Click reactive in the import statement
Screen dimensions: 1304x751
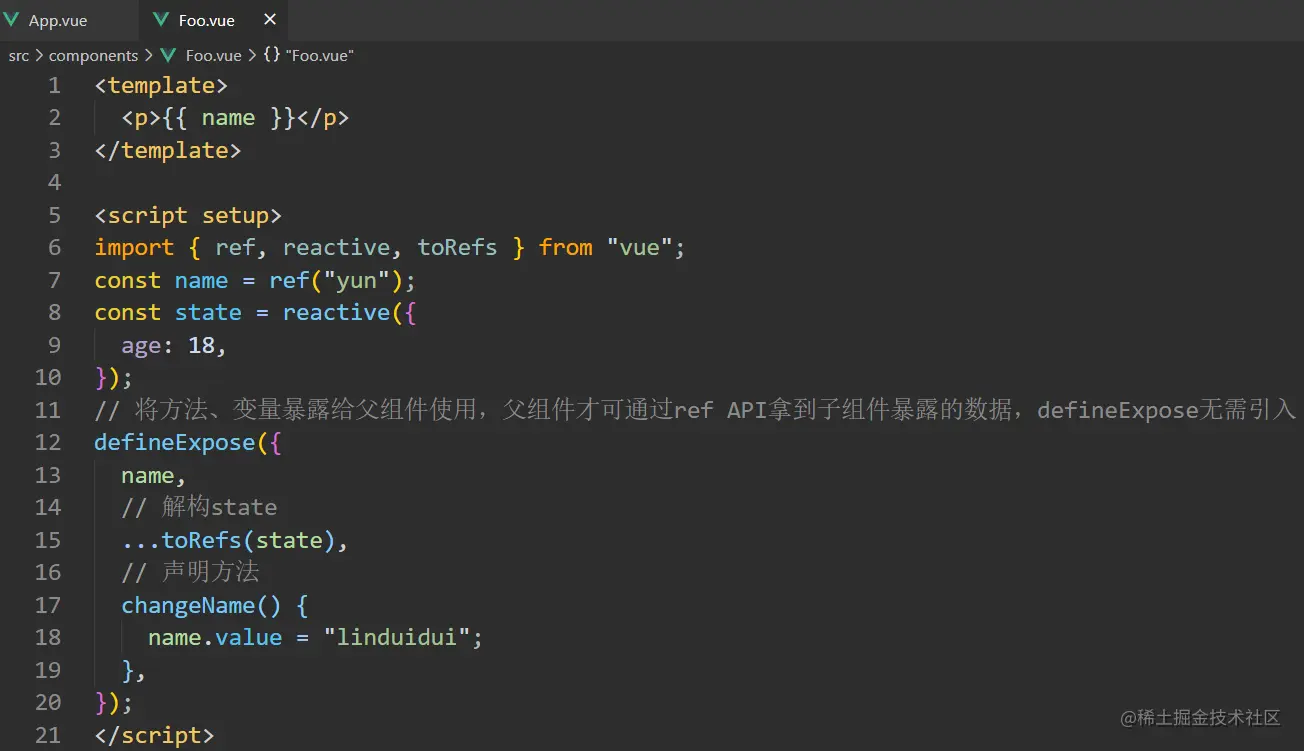(336, 248)
